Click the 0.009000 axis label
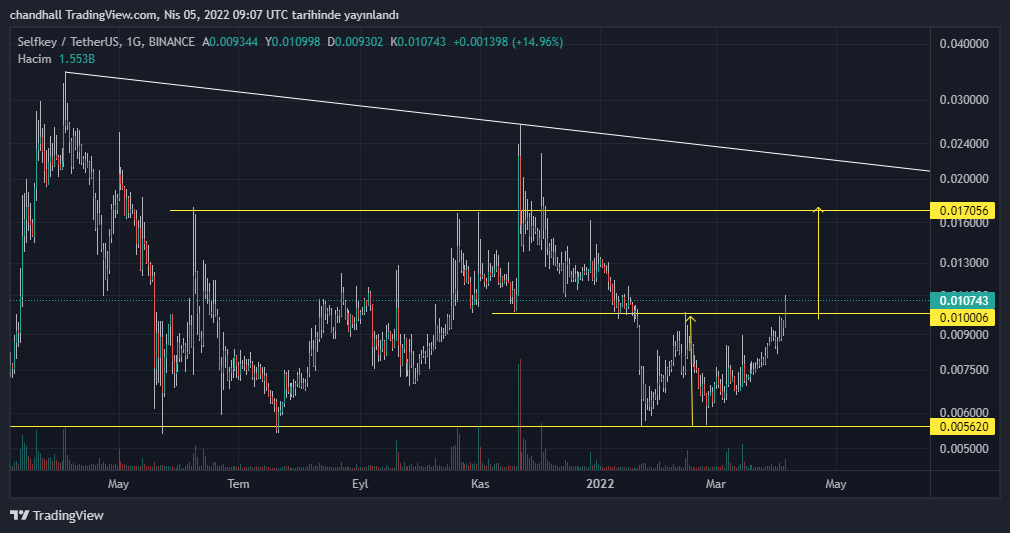The height and width of the screenshot is (533, 1010). point(964,334)
